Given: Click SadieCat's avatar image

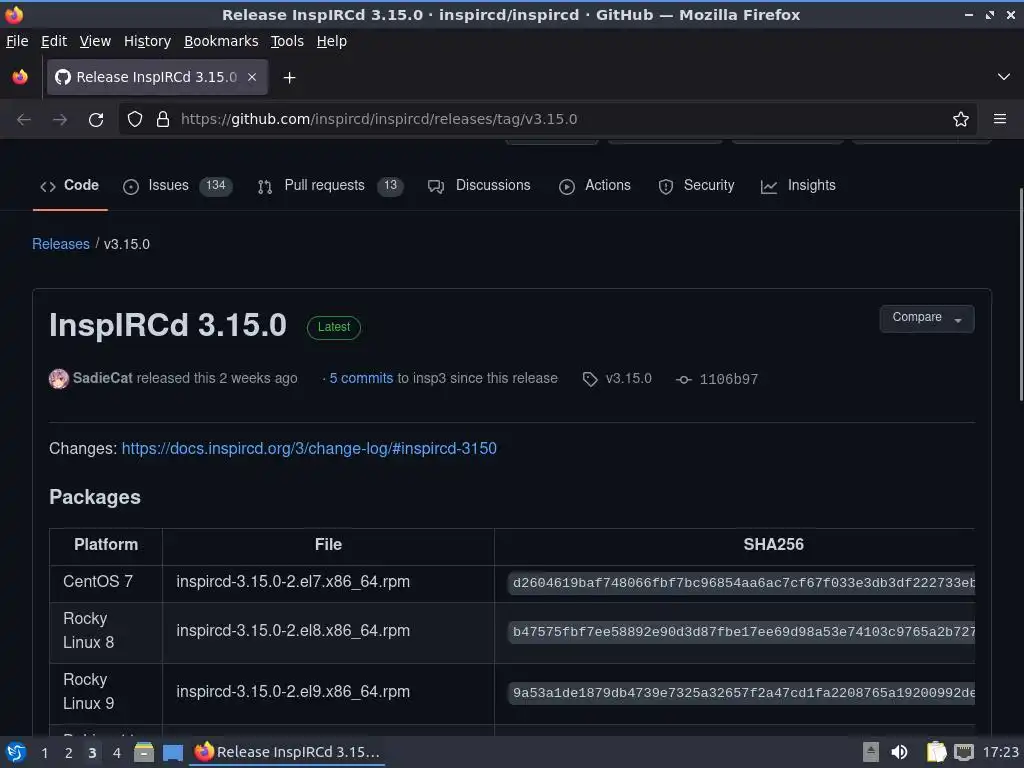Looking at the screenshot, I should pyautogui.click(x=59, y=379).
